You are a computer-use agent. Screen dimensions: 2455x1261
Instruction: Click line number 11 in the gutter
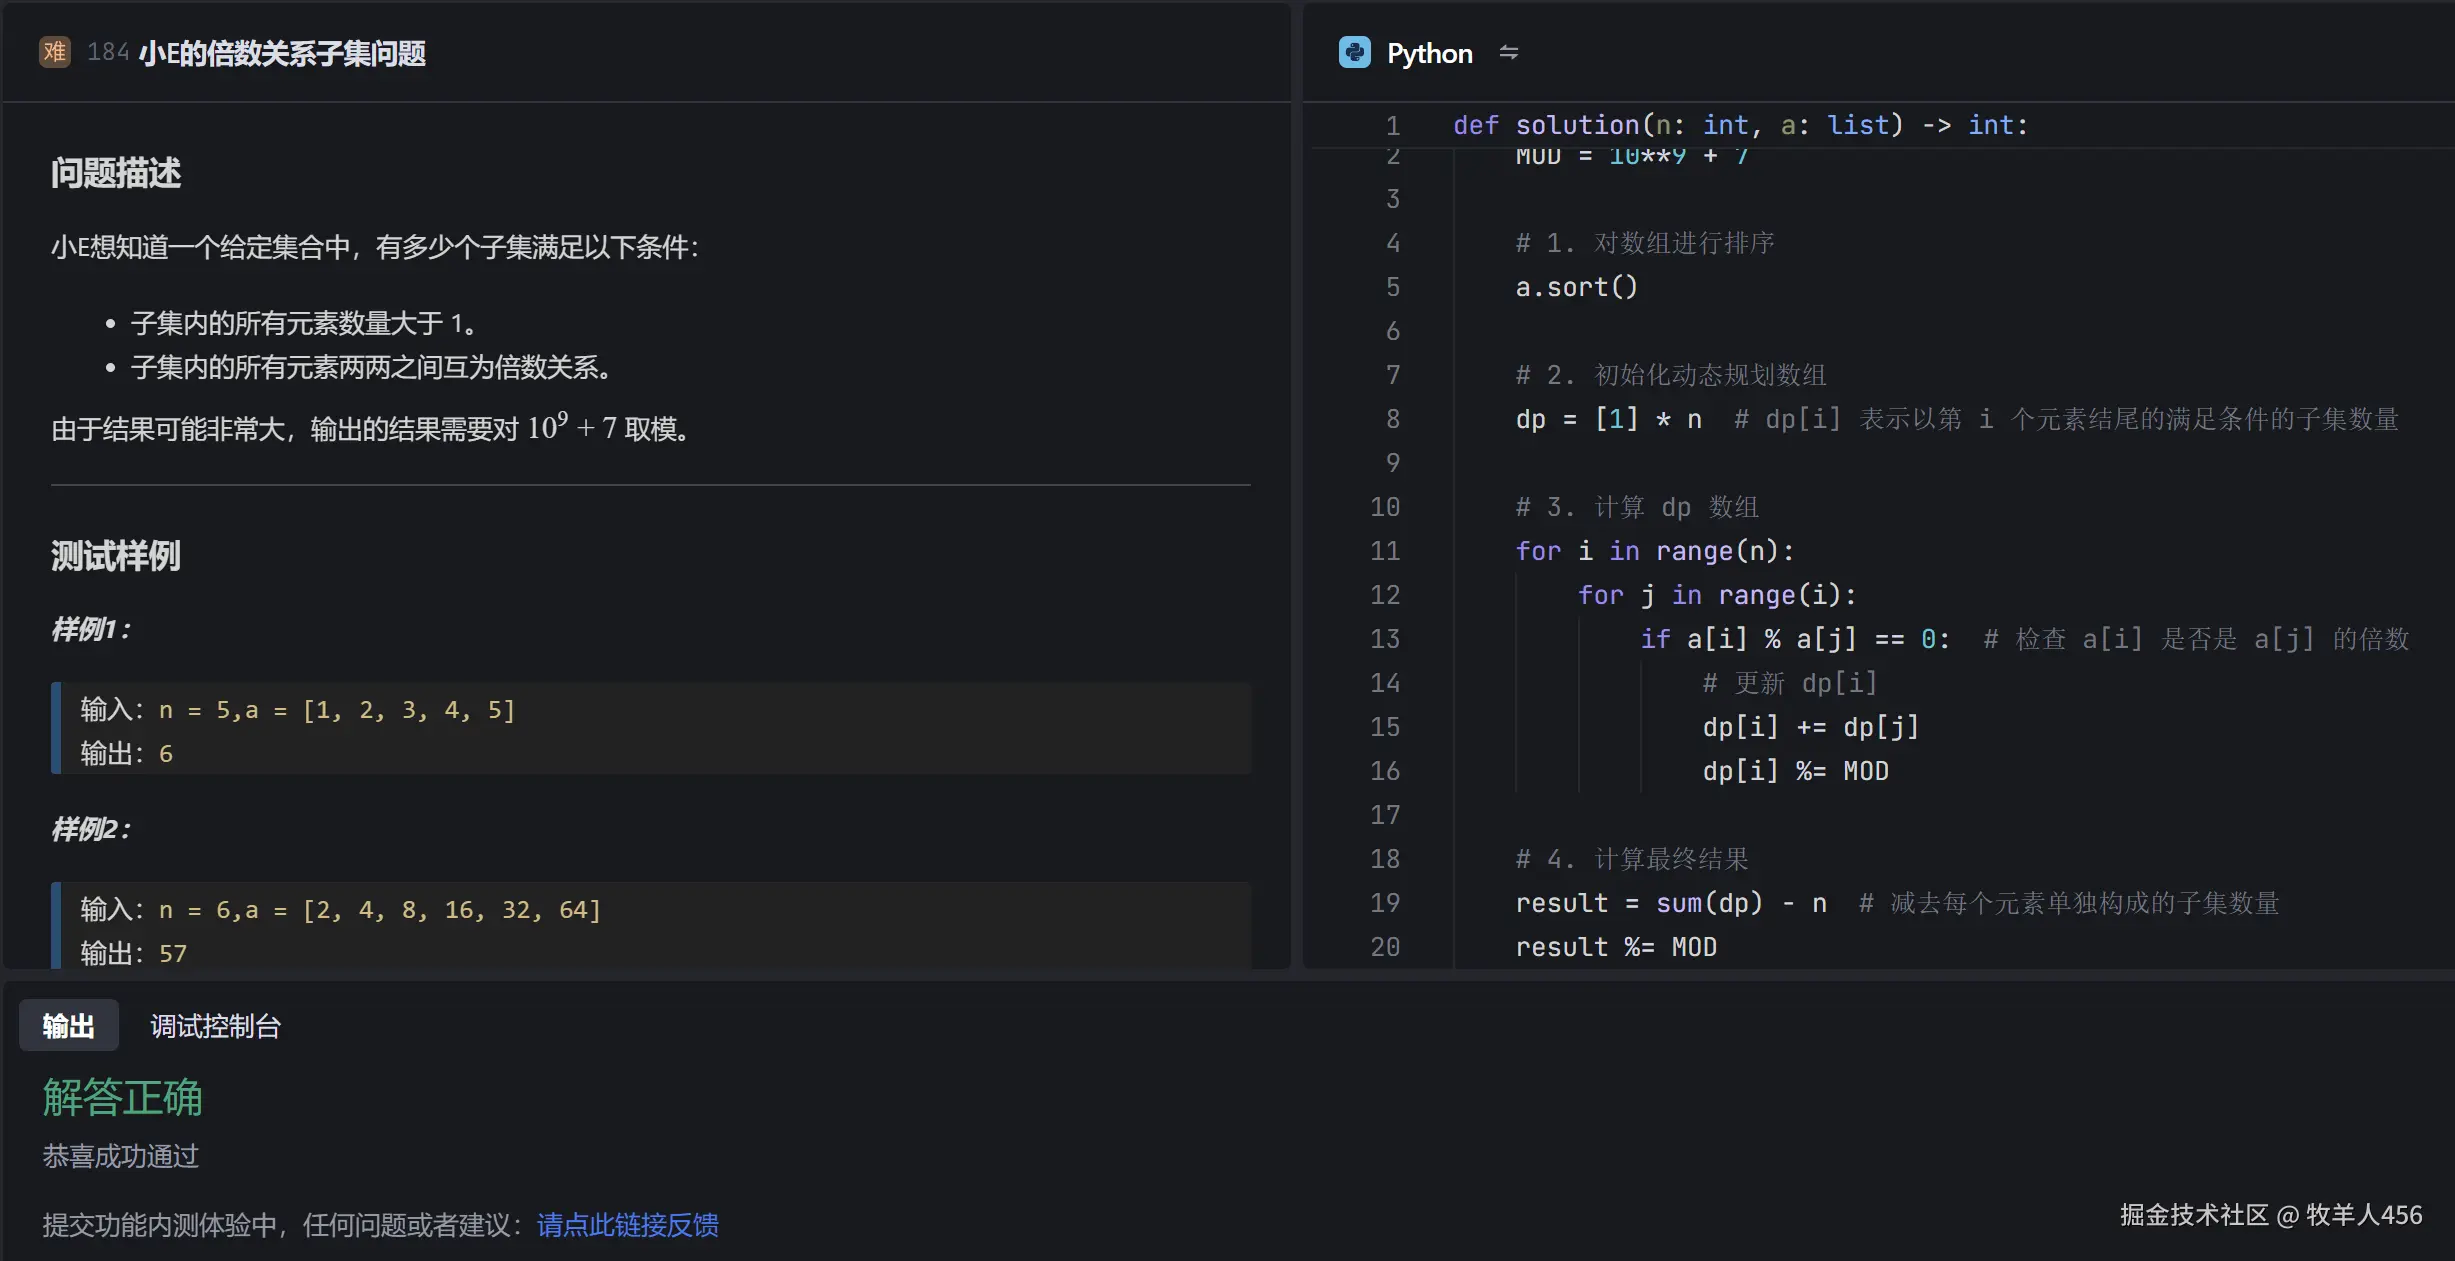(x=1384, y=551)
